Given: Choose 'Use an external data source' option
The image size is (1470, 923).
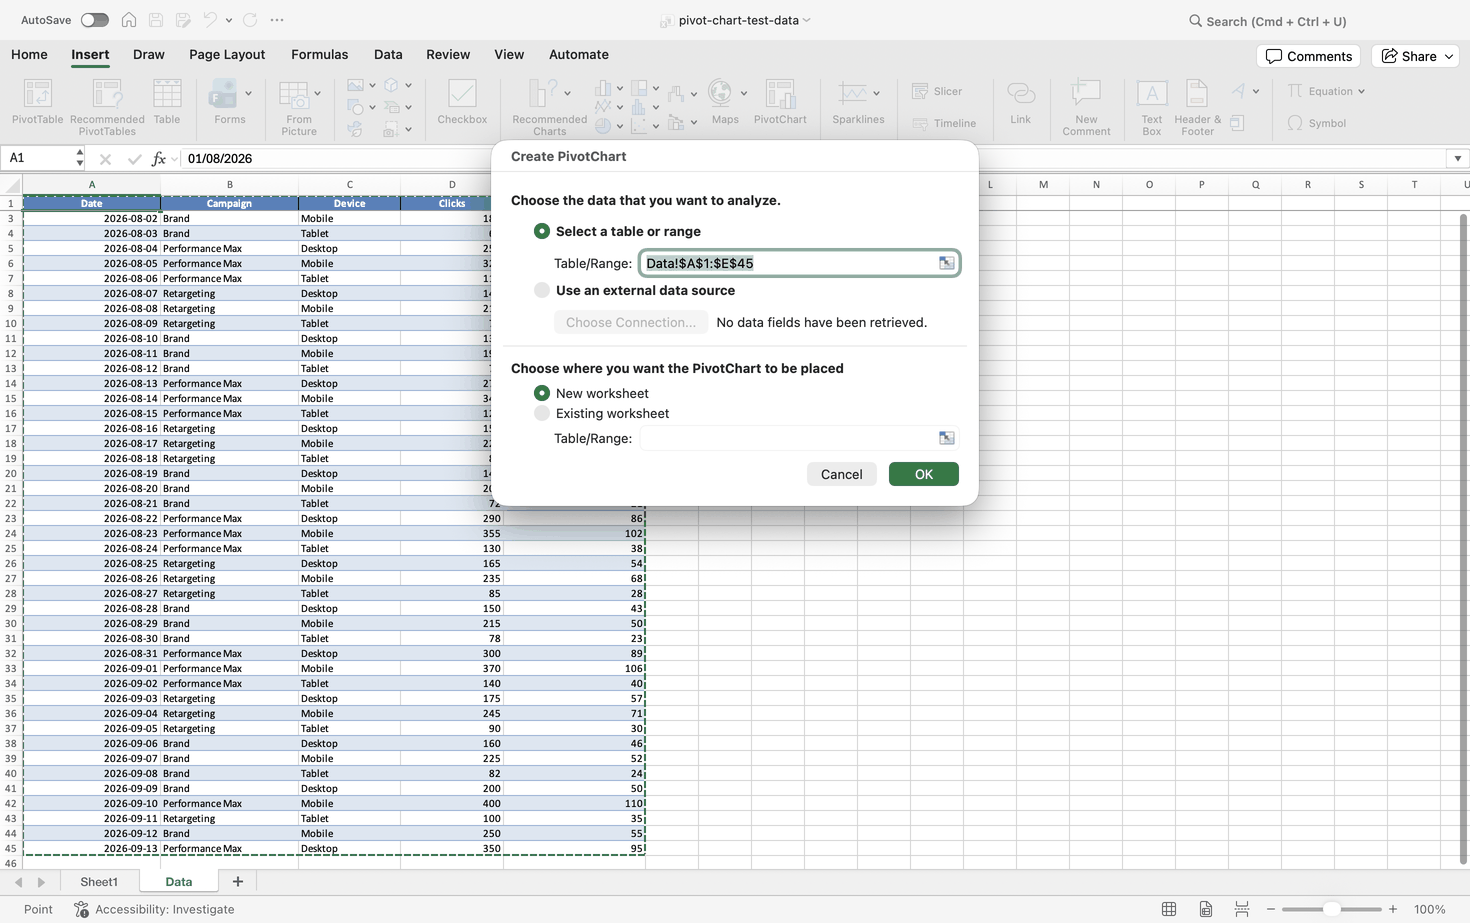Looking at the screenshot, I should [x=542, y=290].
